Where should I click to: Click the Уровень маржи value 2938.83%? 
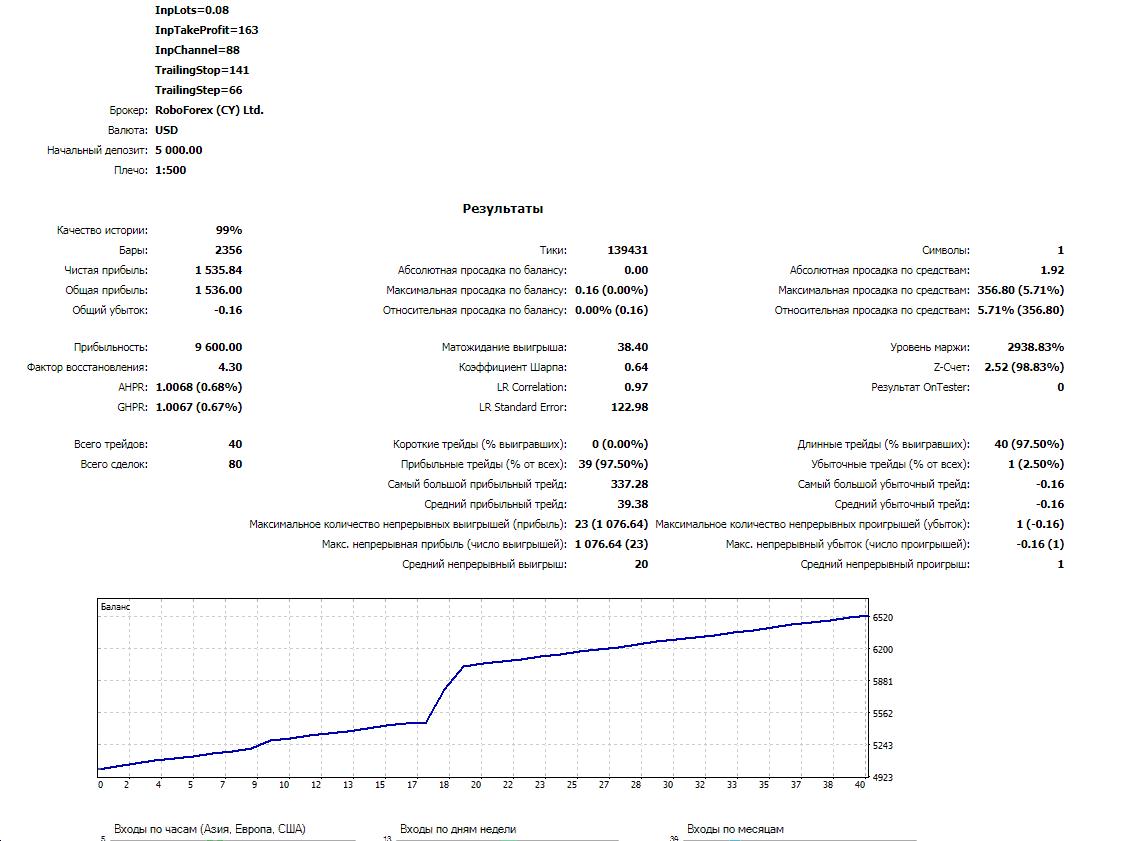[x=1036, y=347]
